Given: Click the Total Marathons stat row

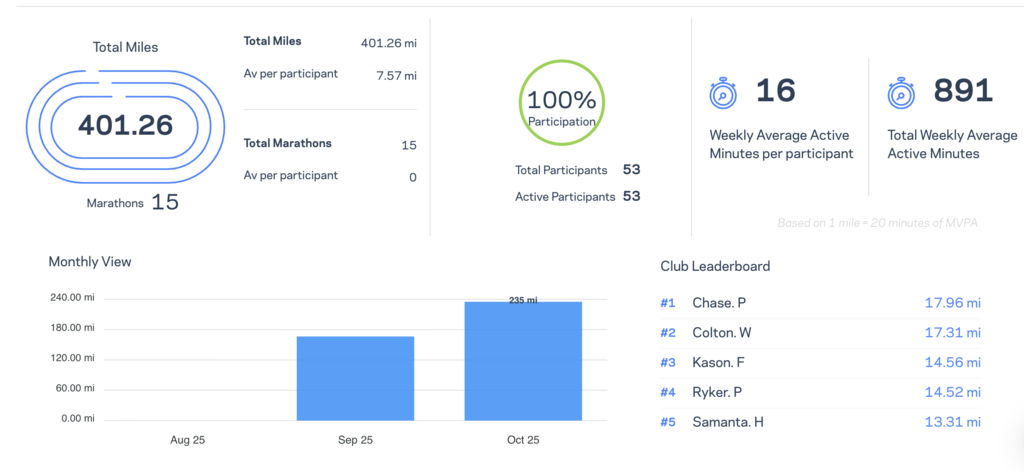Looking at the screenshot, I should click(x=330, y=144).
